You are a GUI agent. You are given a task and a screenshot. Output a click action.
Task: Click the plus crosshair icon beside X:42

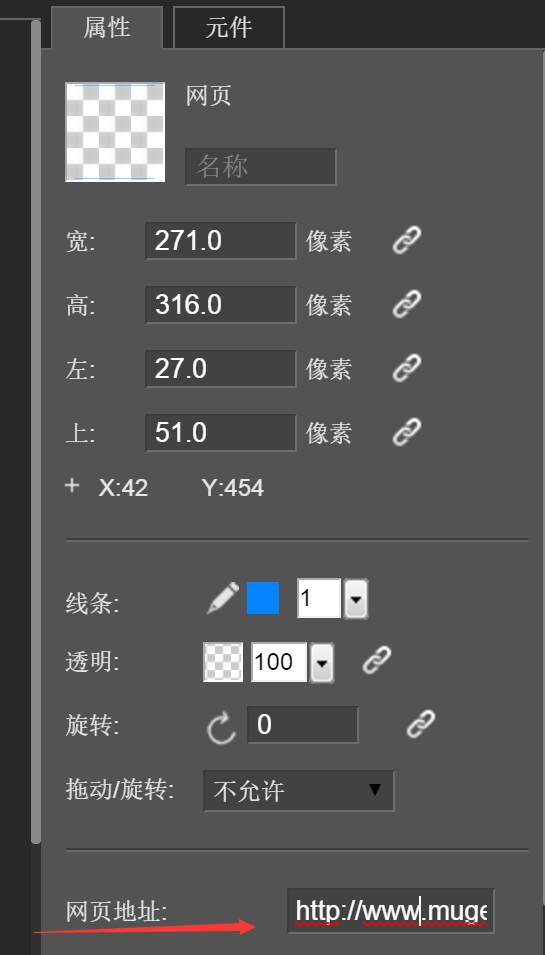(72, 485)
